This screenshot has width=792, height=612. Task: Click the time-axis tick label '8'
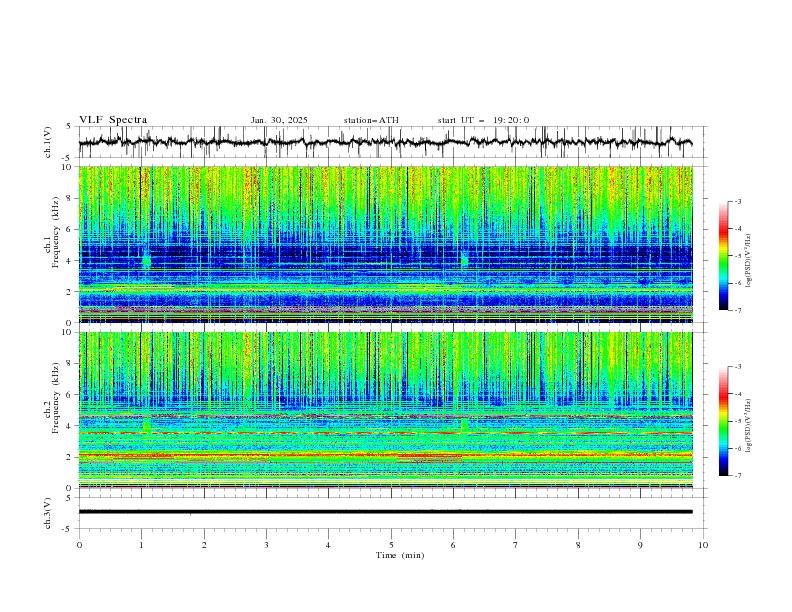[578, 545]
